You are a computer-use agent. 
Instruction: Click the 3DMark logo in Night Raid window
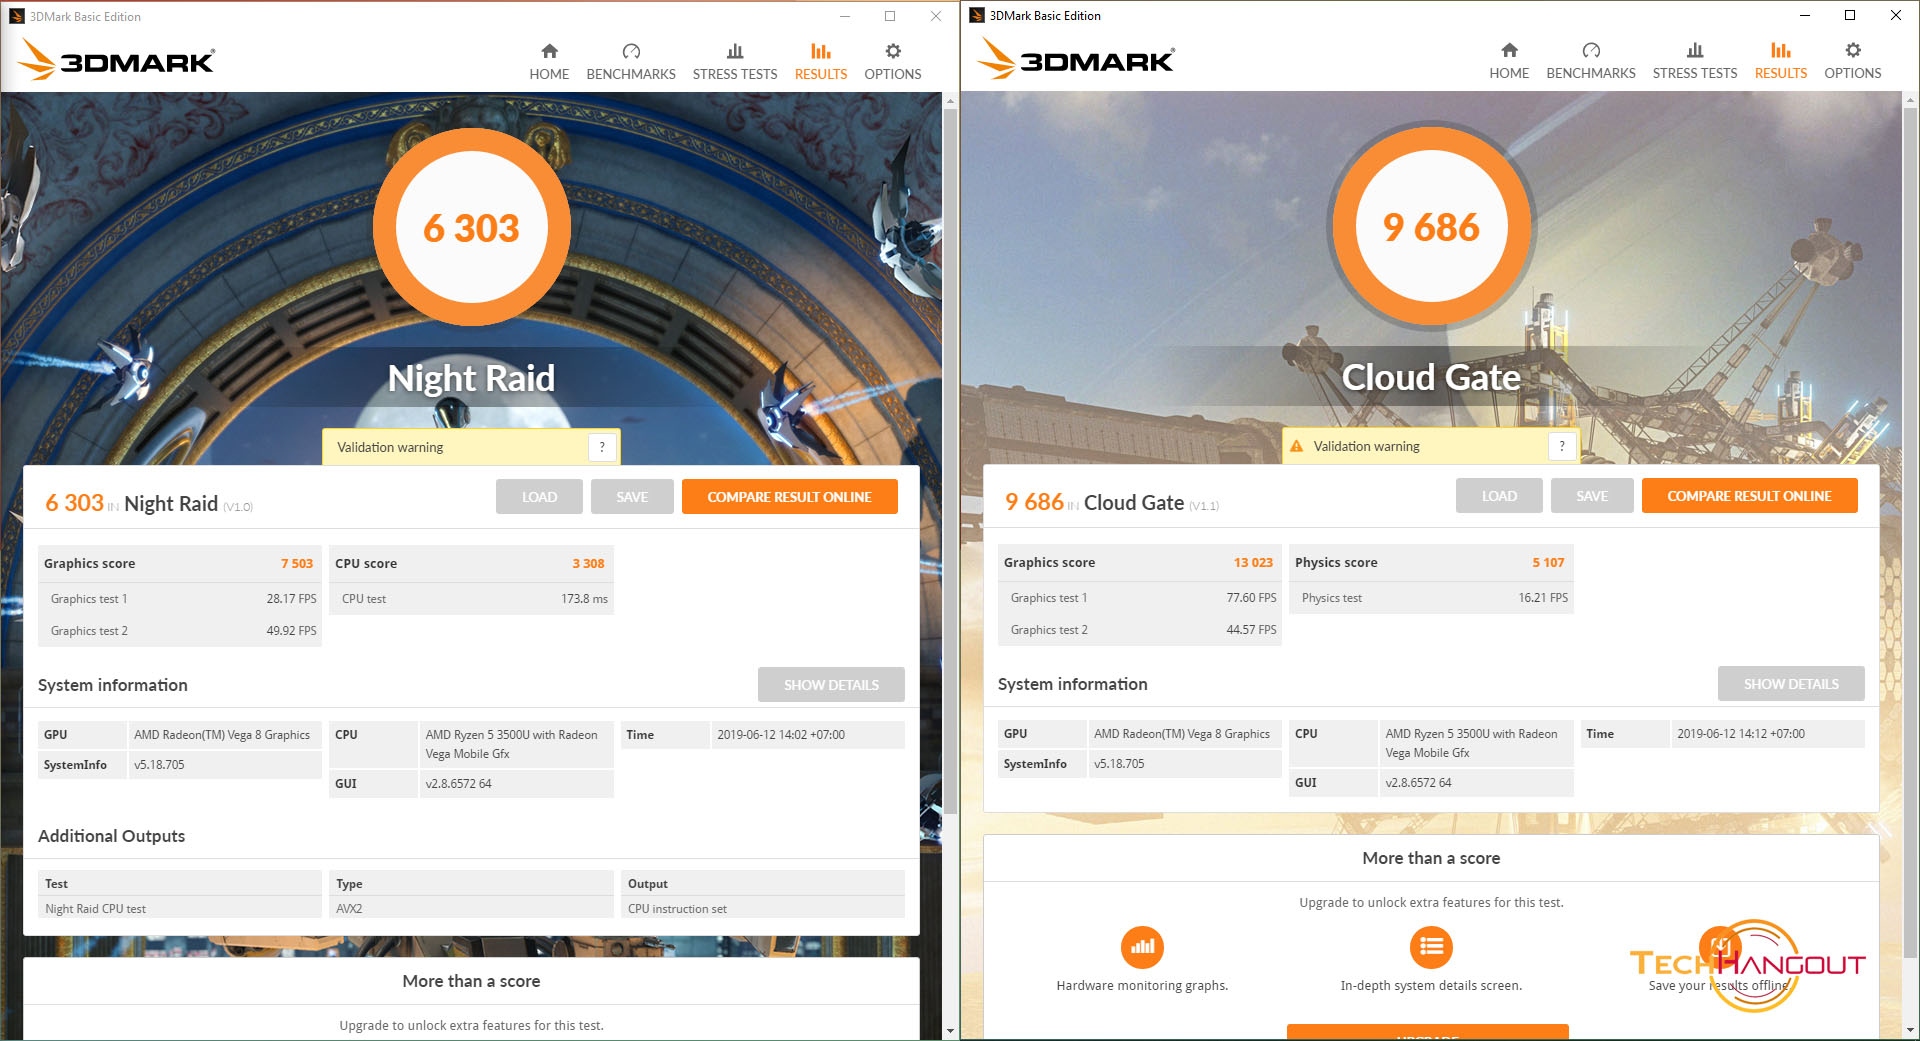click(x=116, y=60)
